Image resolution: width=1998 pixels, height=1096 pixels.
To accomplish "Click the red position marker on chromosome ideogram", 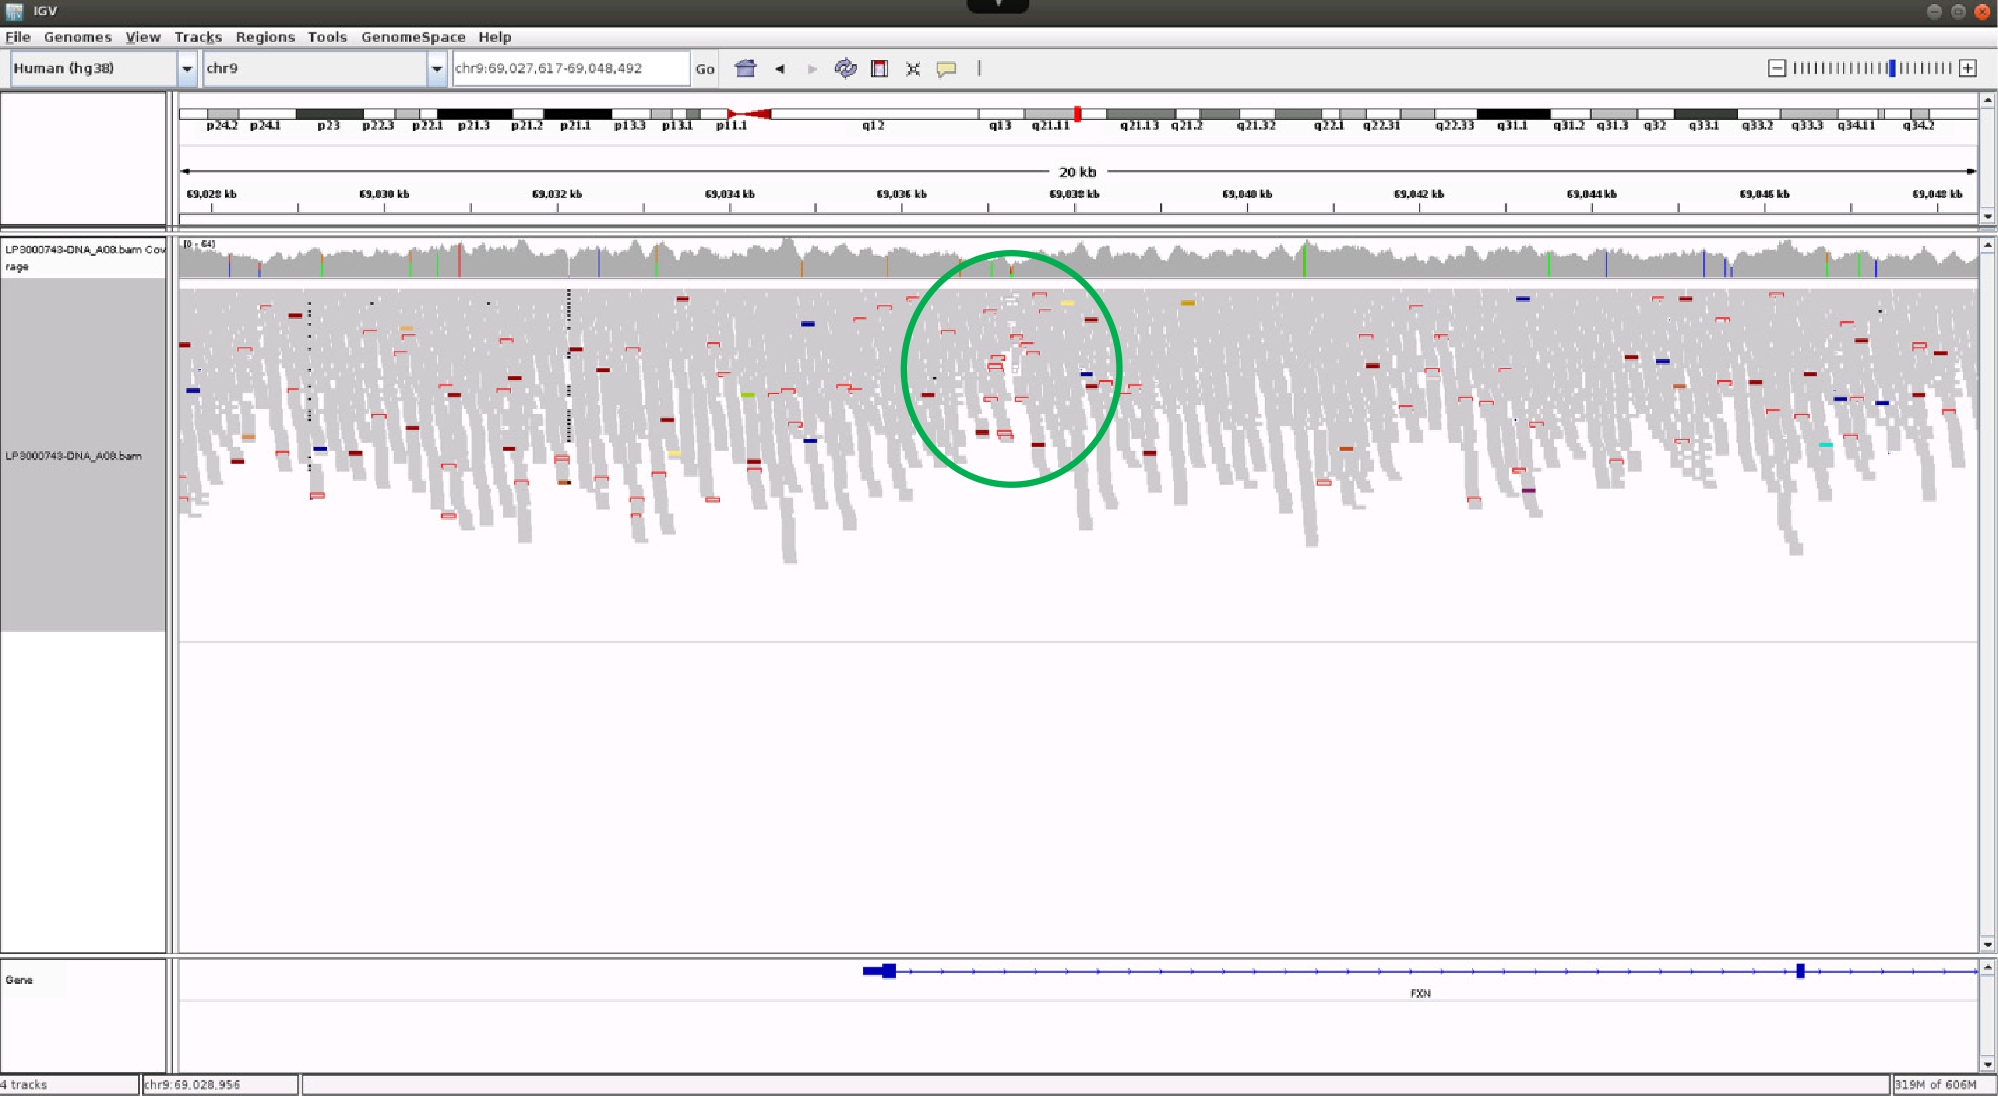I will 1077,114.
